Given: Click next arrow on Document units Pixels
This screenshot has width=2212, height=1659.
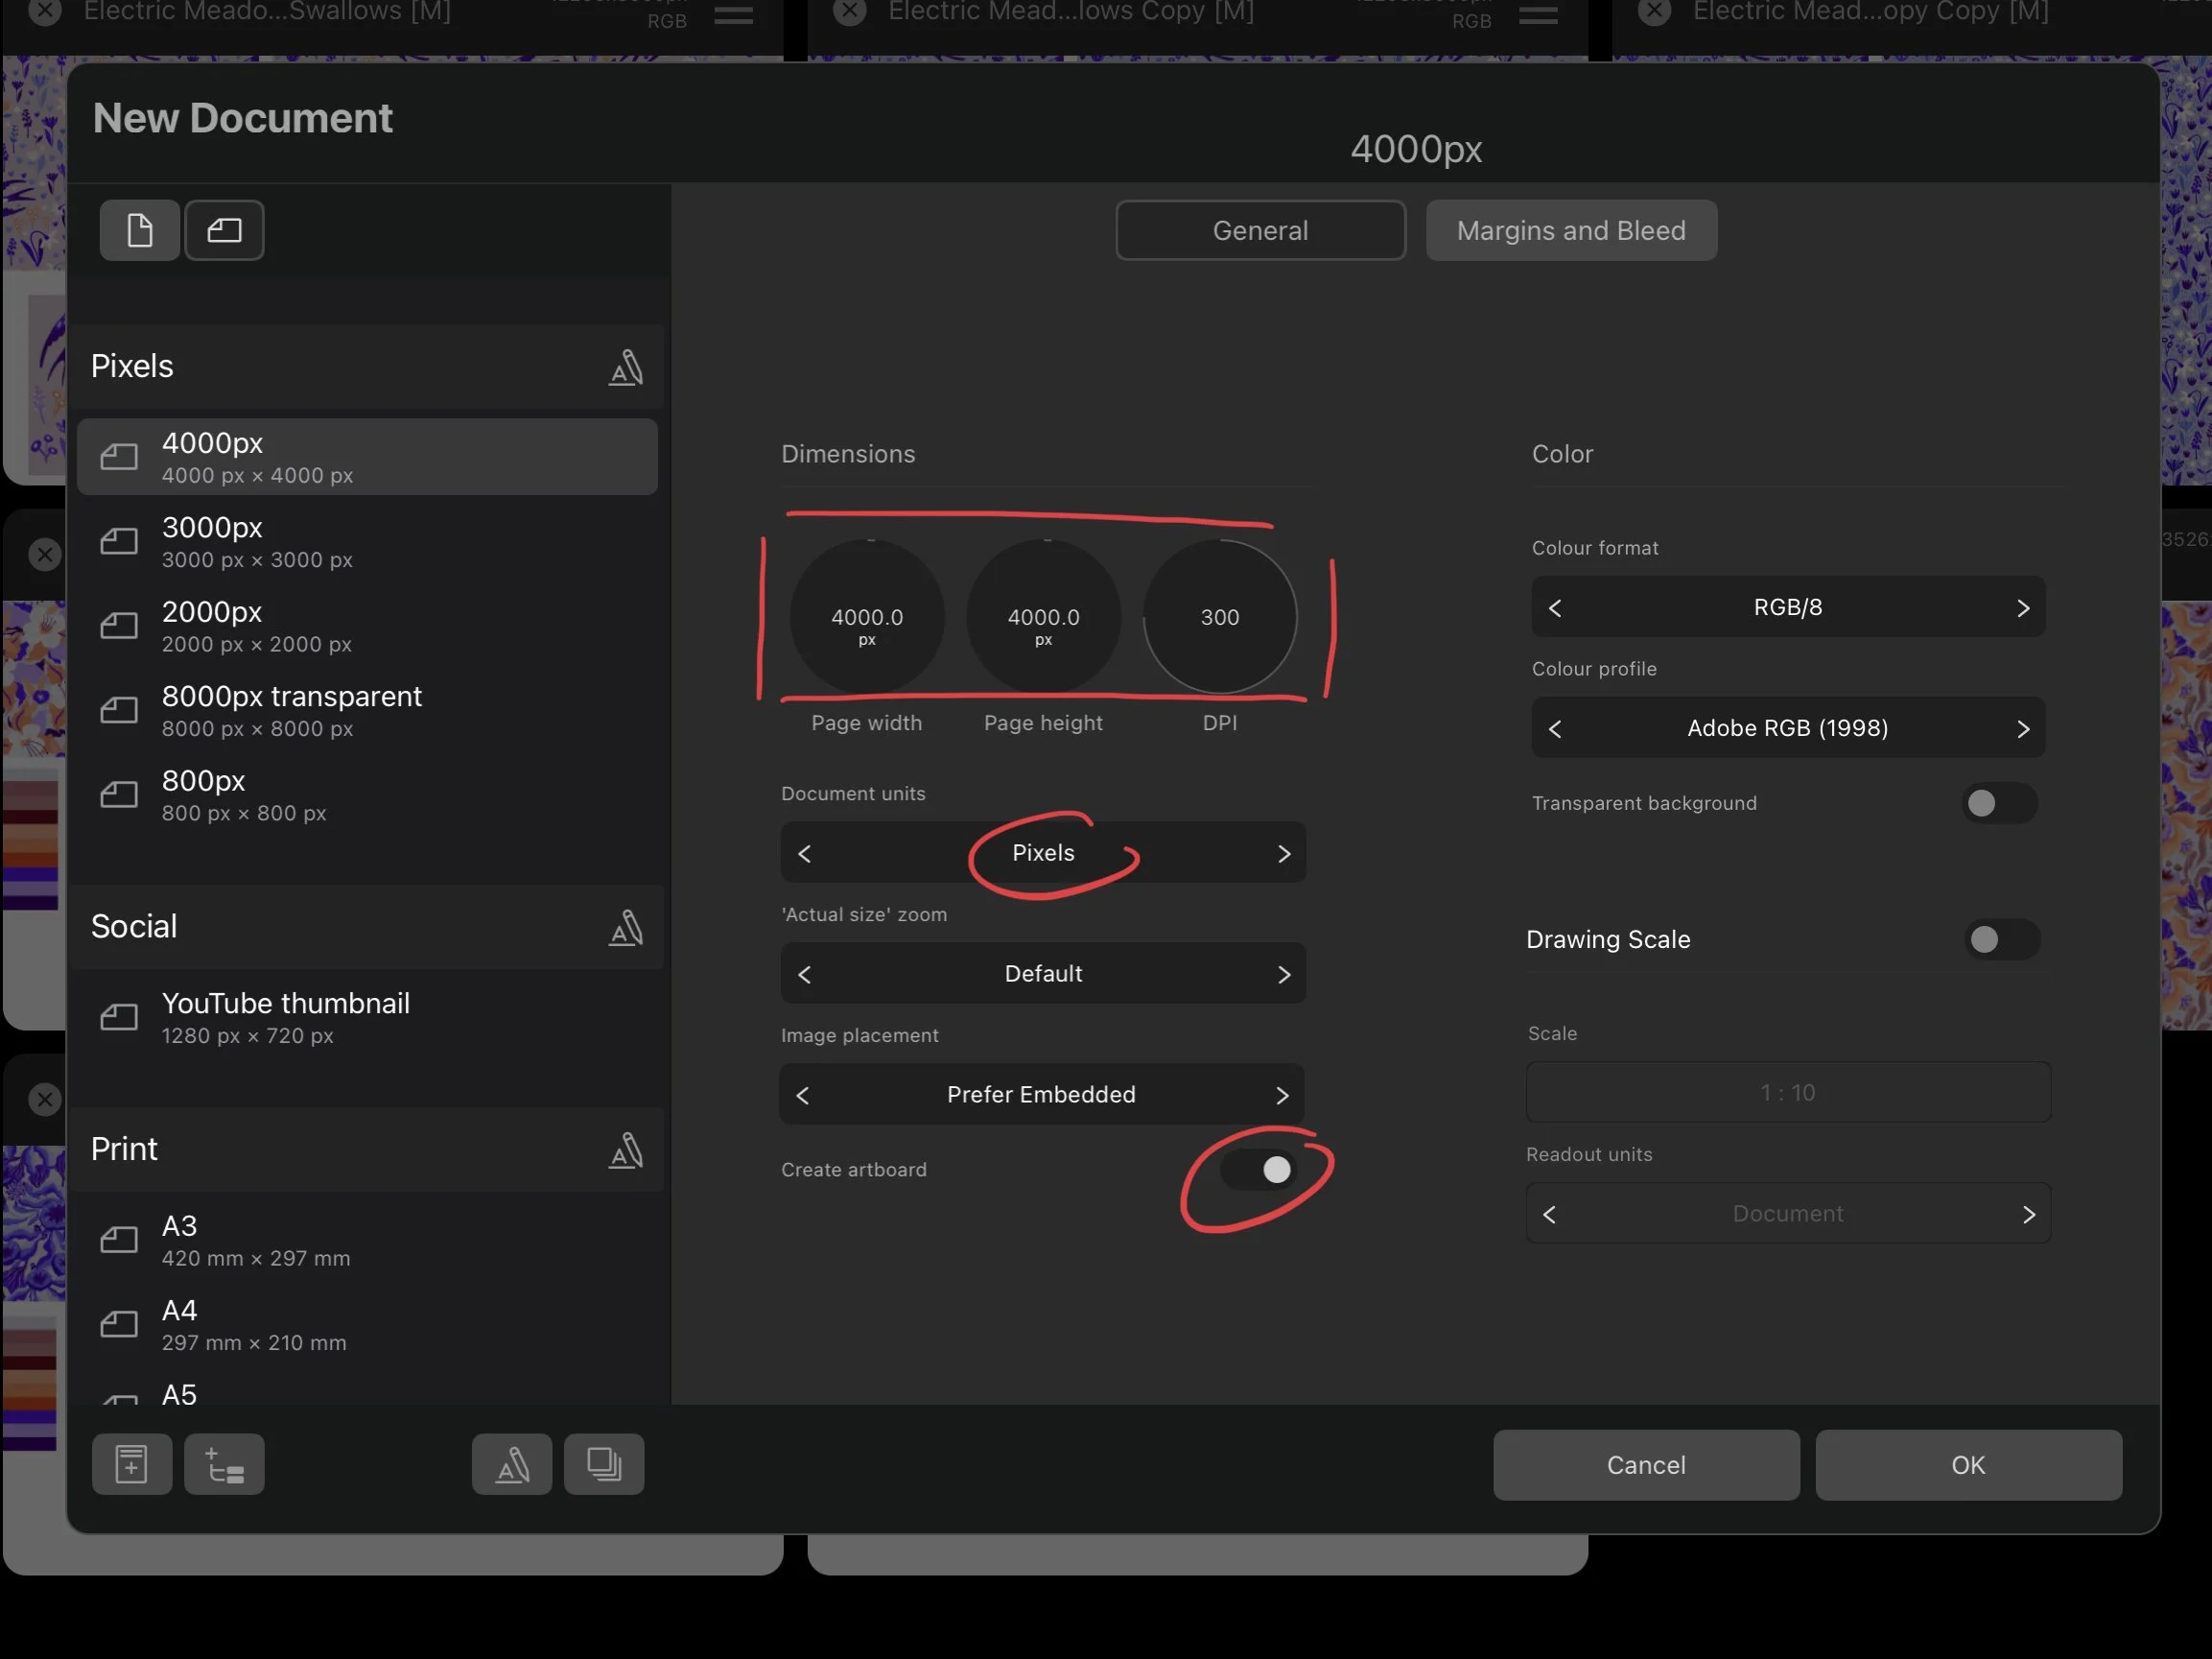Looking at the screenshot, I should pos(1284,853).
